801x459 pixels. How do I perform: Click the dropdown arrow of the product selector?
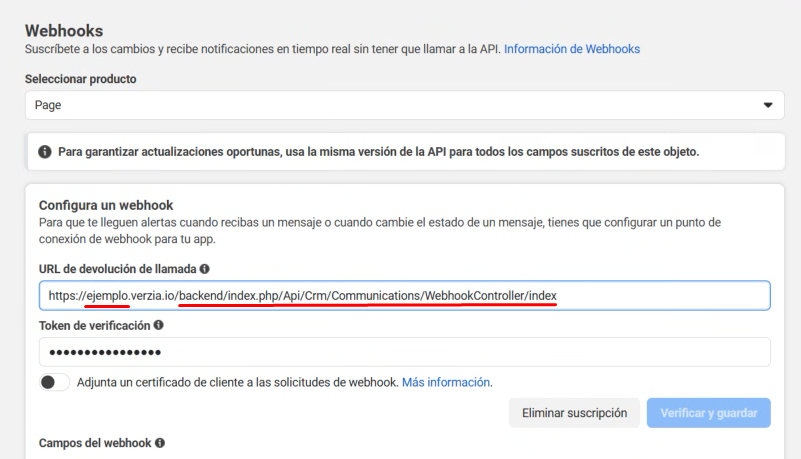click(768, 104)
